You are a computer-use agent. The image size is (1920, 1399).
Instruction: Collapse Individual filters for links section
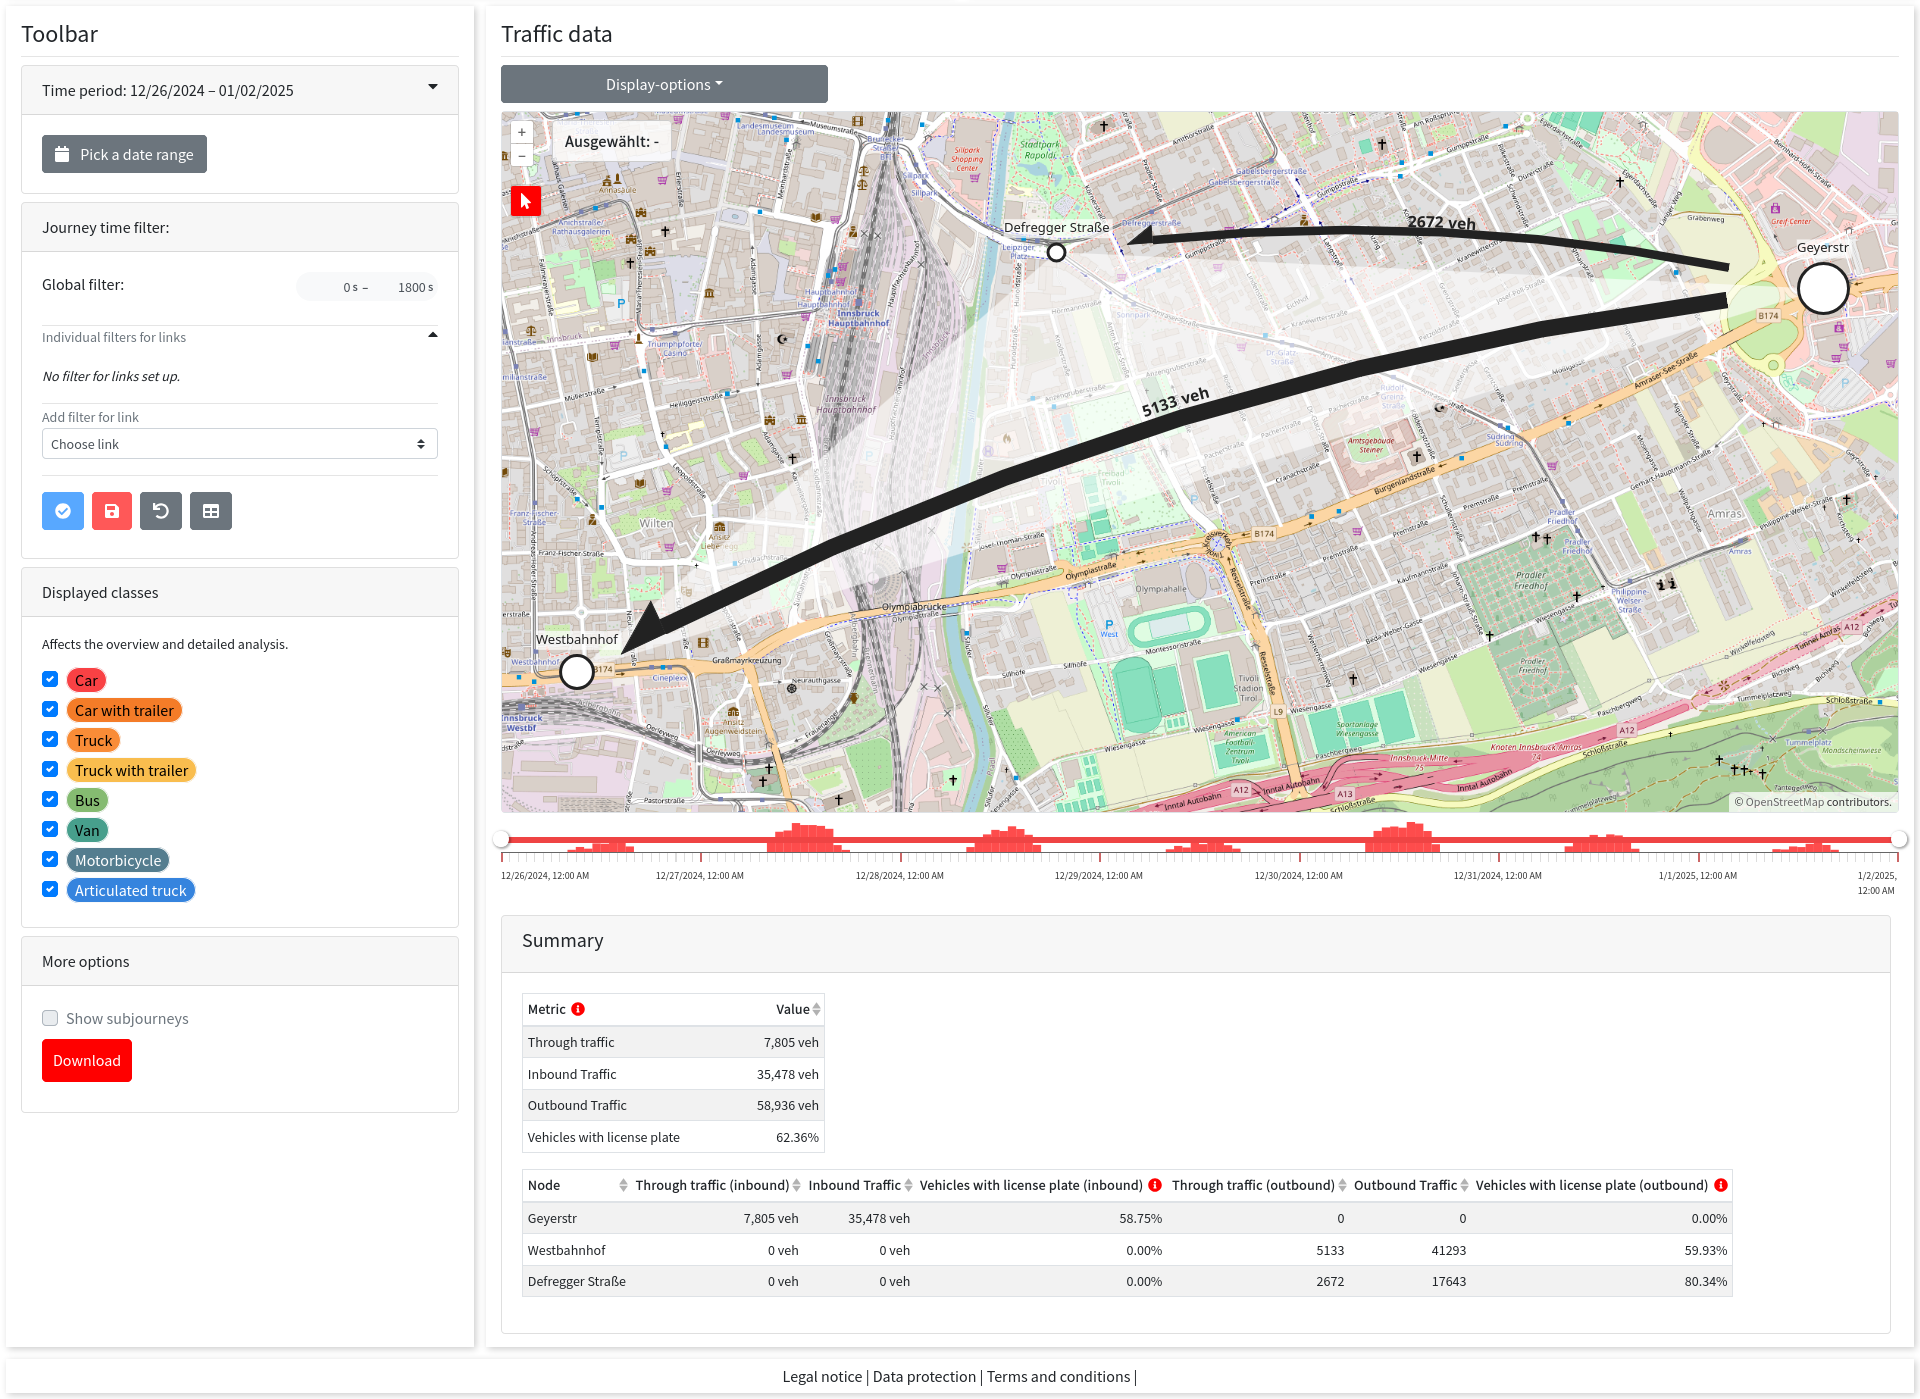[x=433, y=336]
